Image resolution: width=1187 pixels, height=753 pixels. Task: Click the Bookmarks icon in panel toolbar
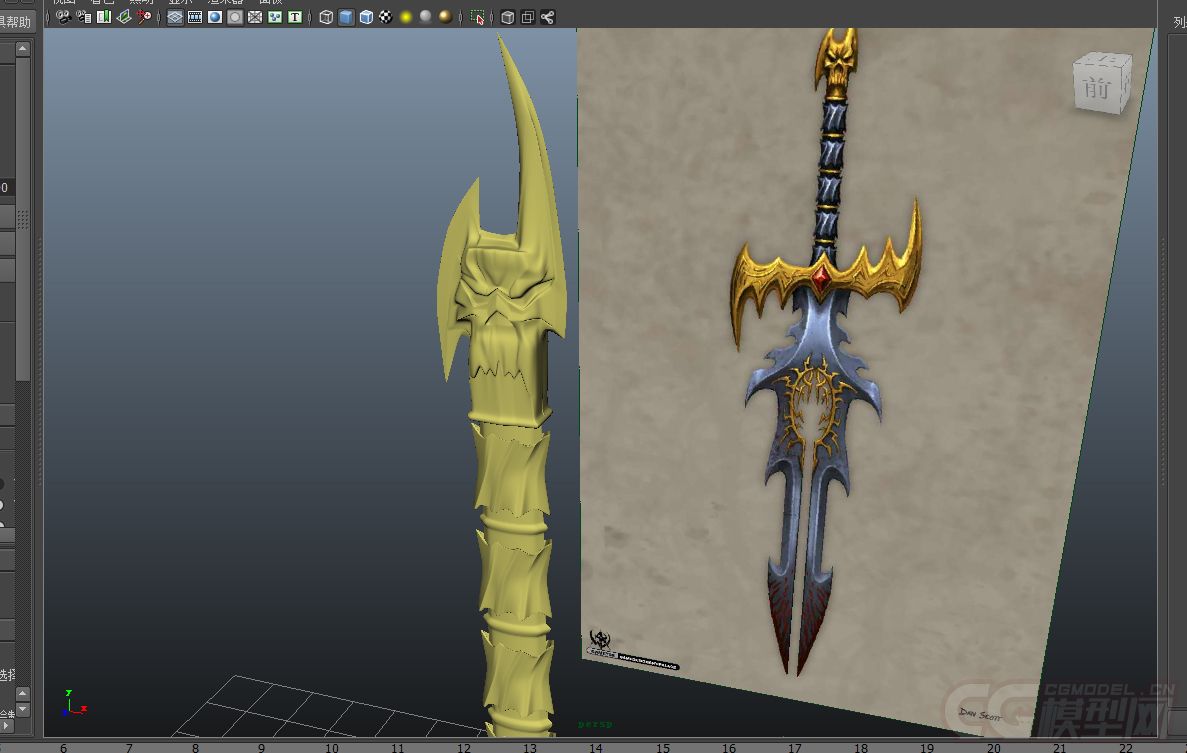pos(104,17)
